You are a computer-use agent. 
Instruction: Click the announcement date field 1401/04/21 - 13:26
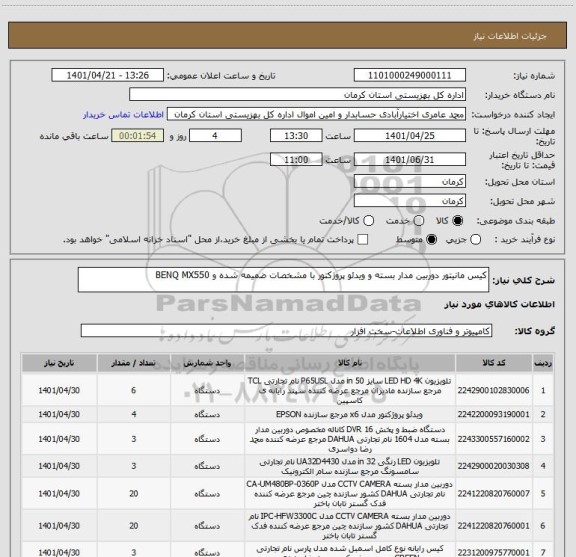pos(108,75)
